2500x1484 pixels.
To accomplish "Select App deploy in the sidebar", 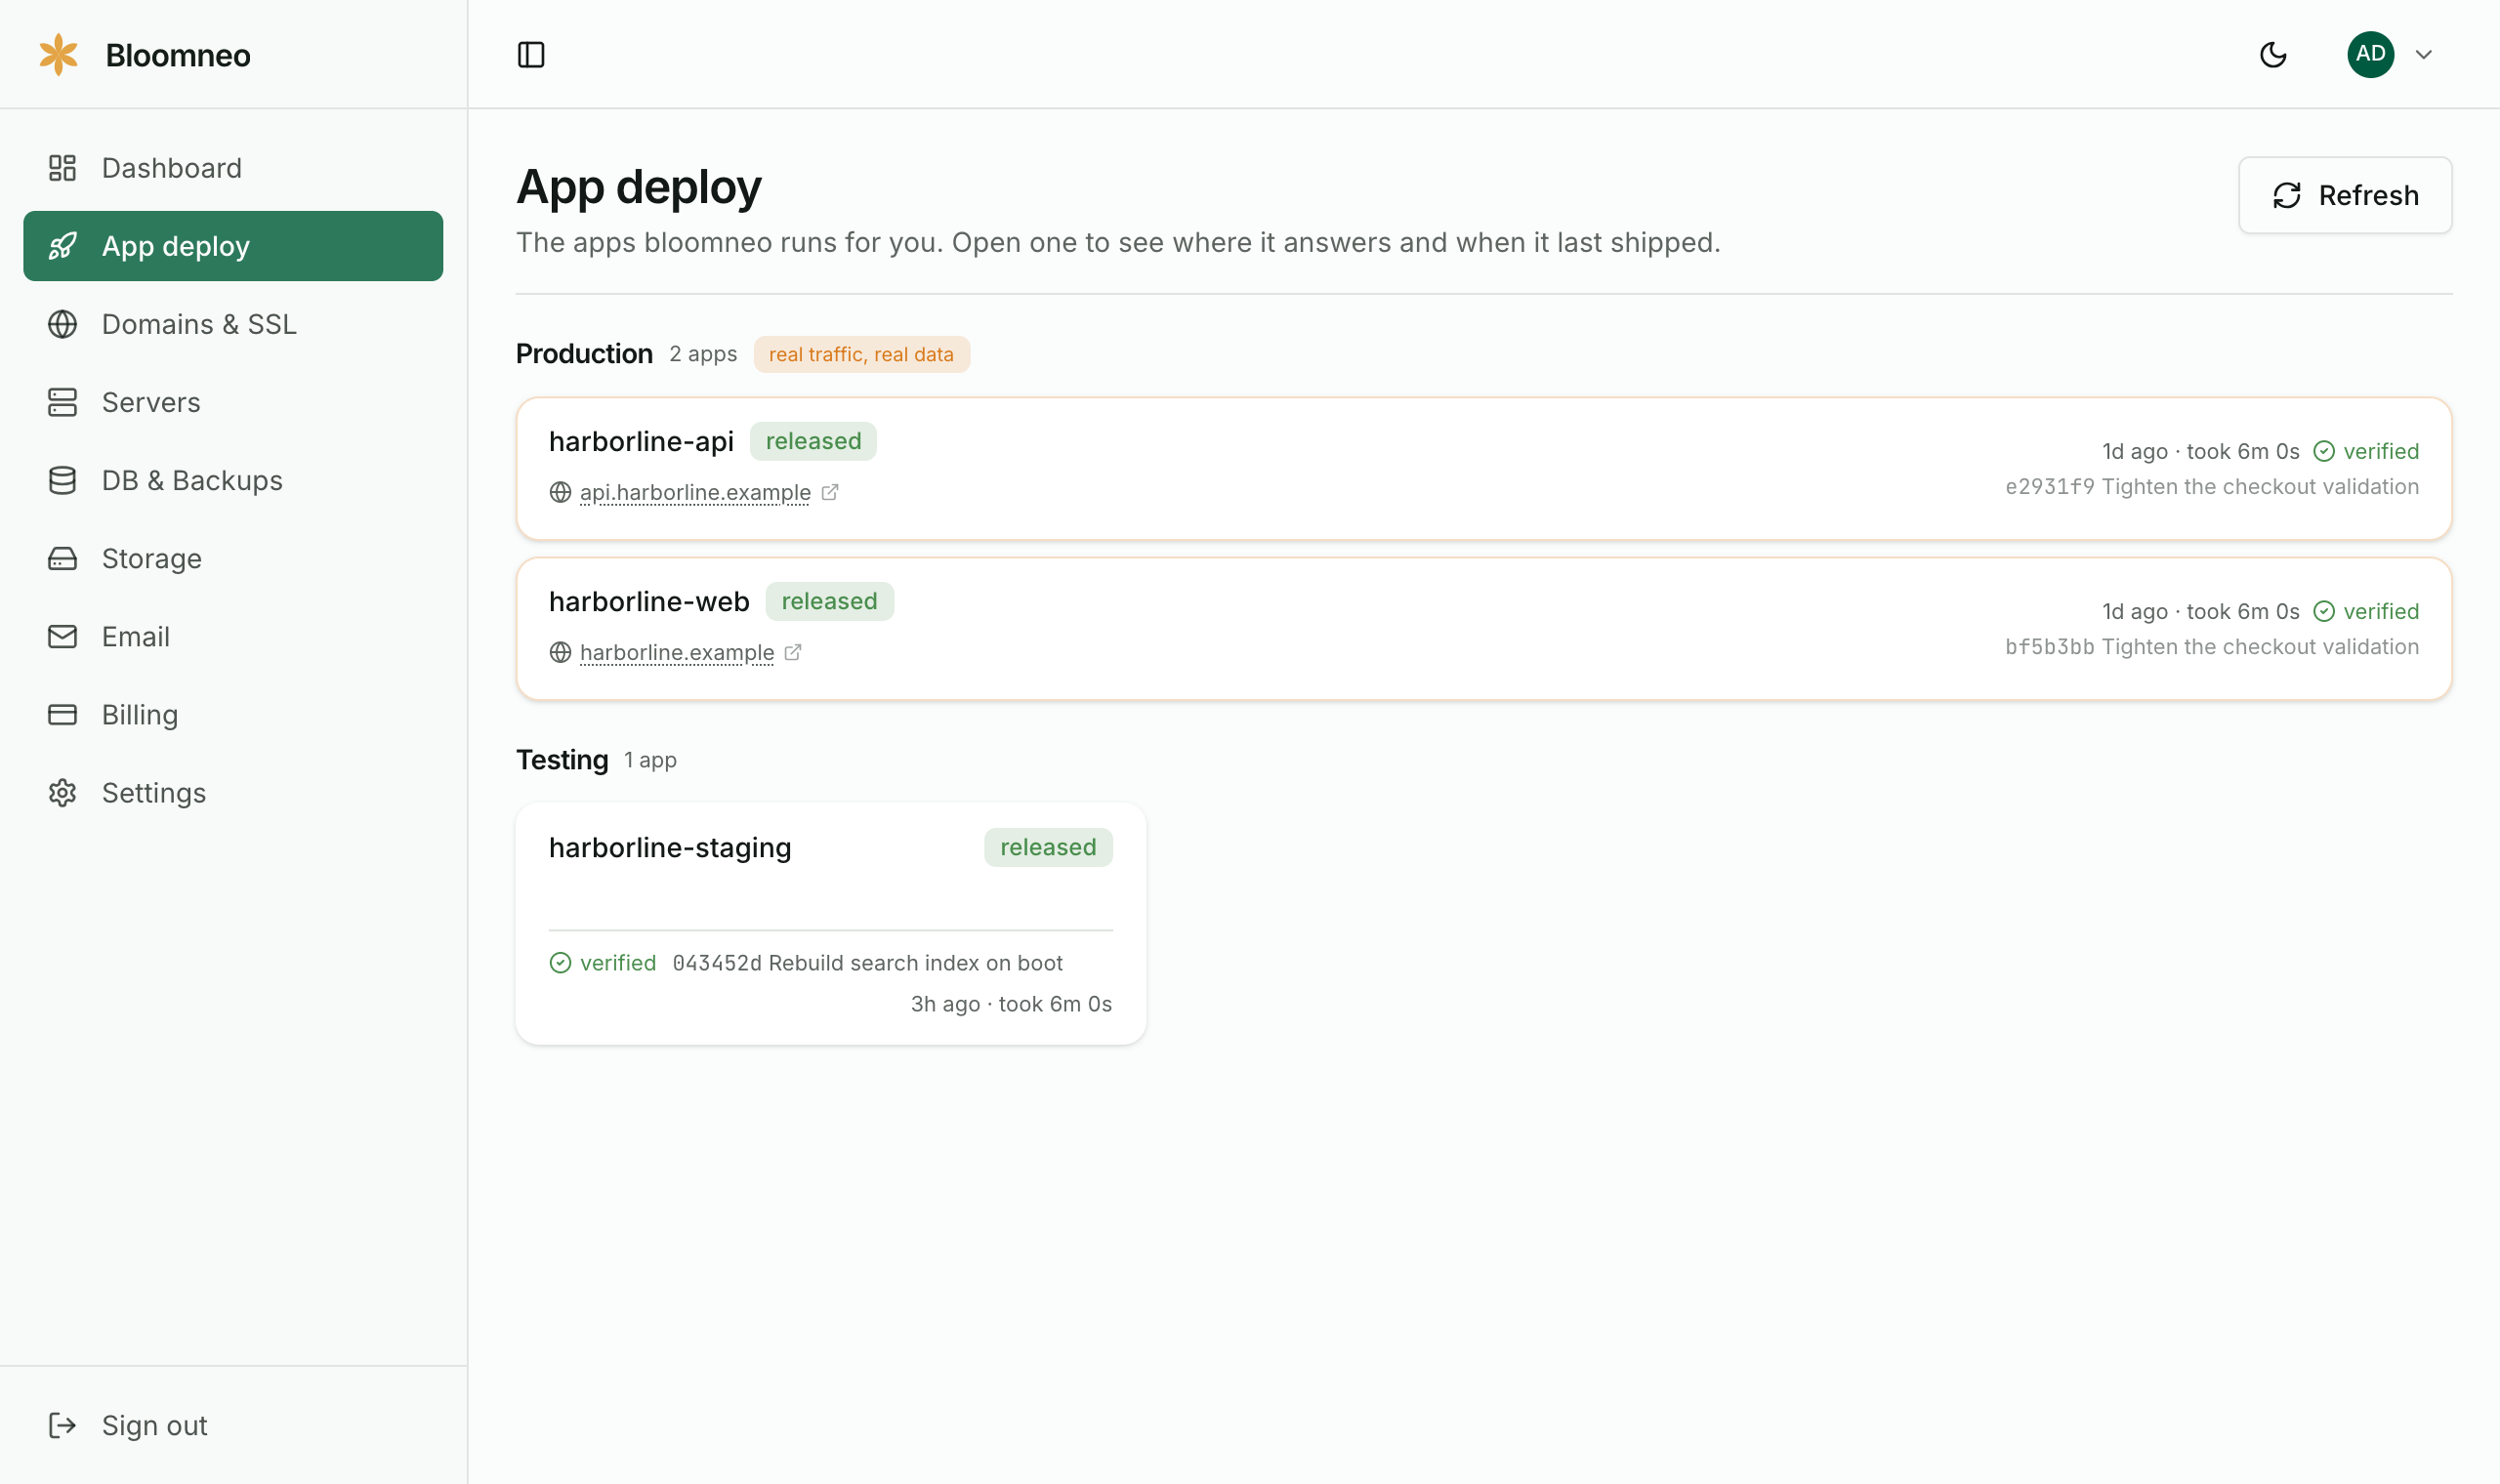I will tap(233, 246).
